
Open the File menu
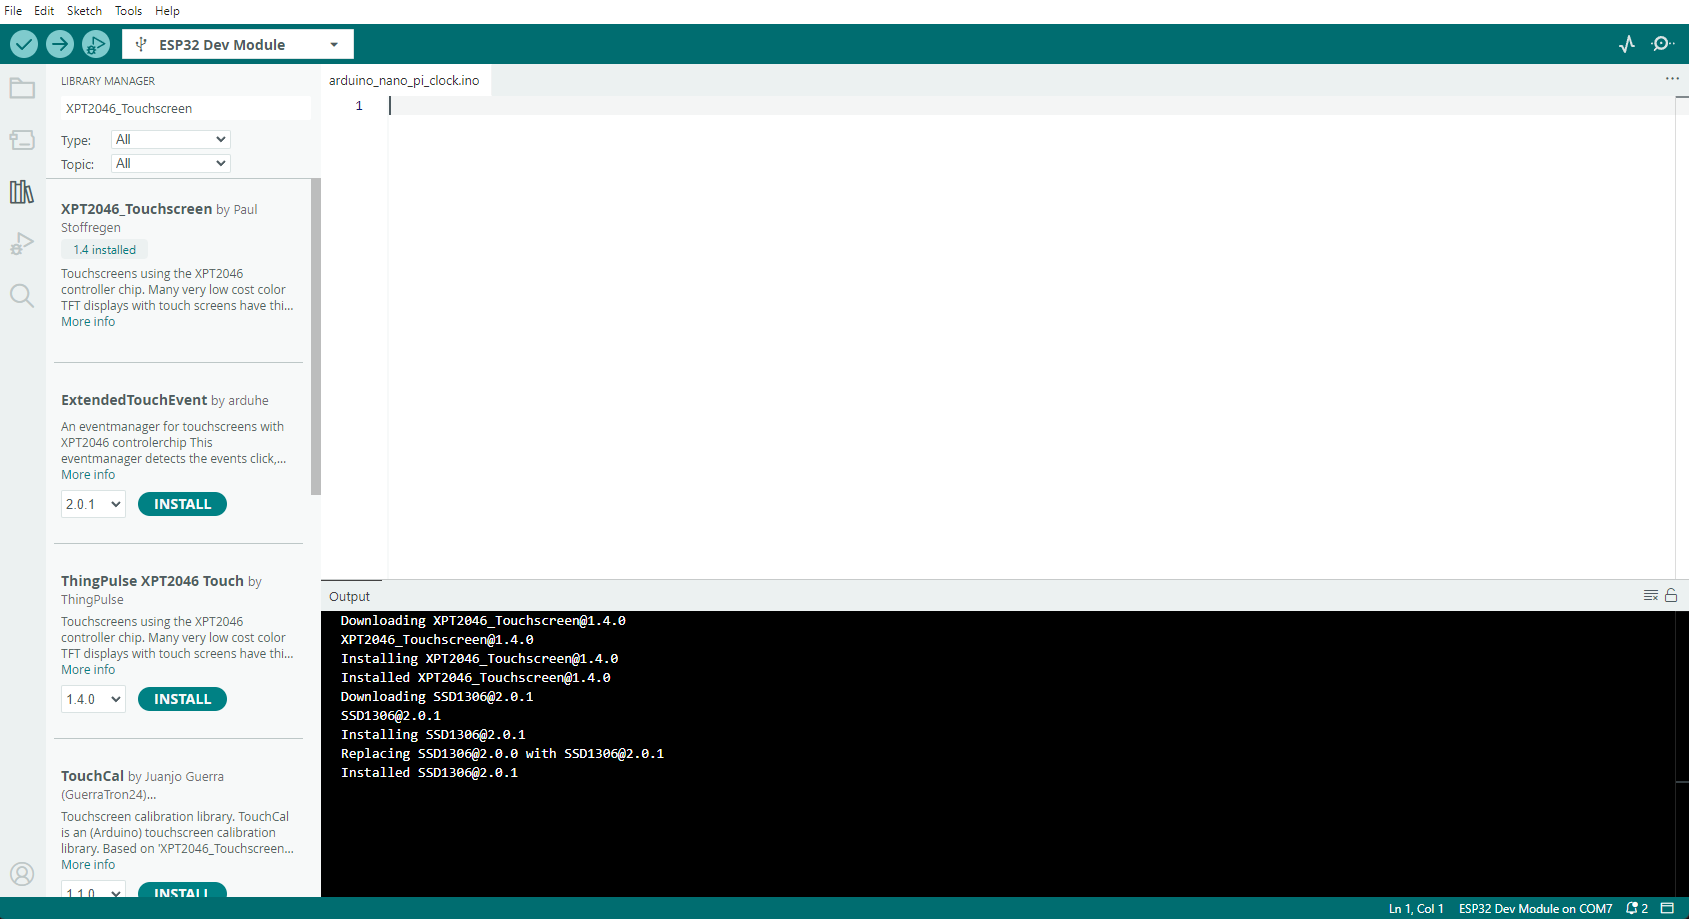coord(13,11)
